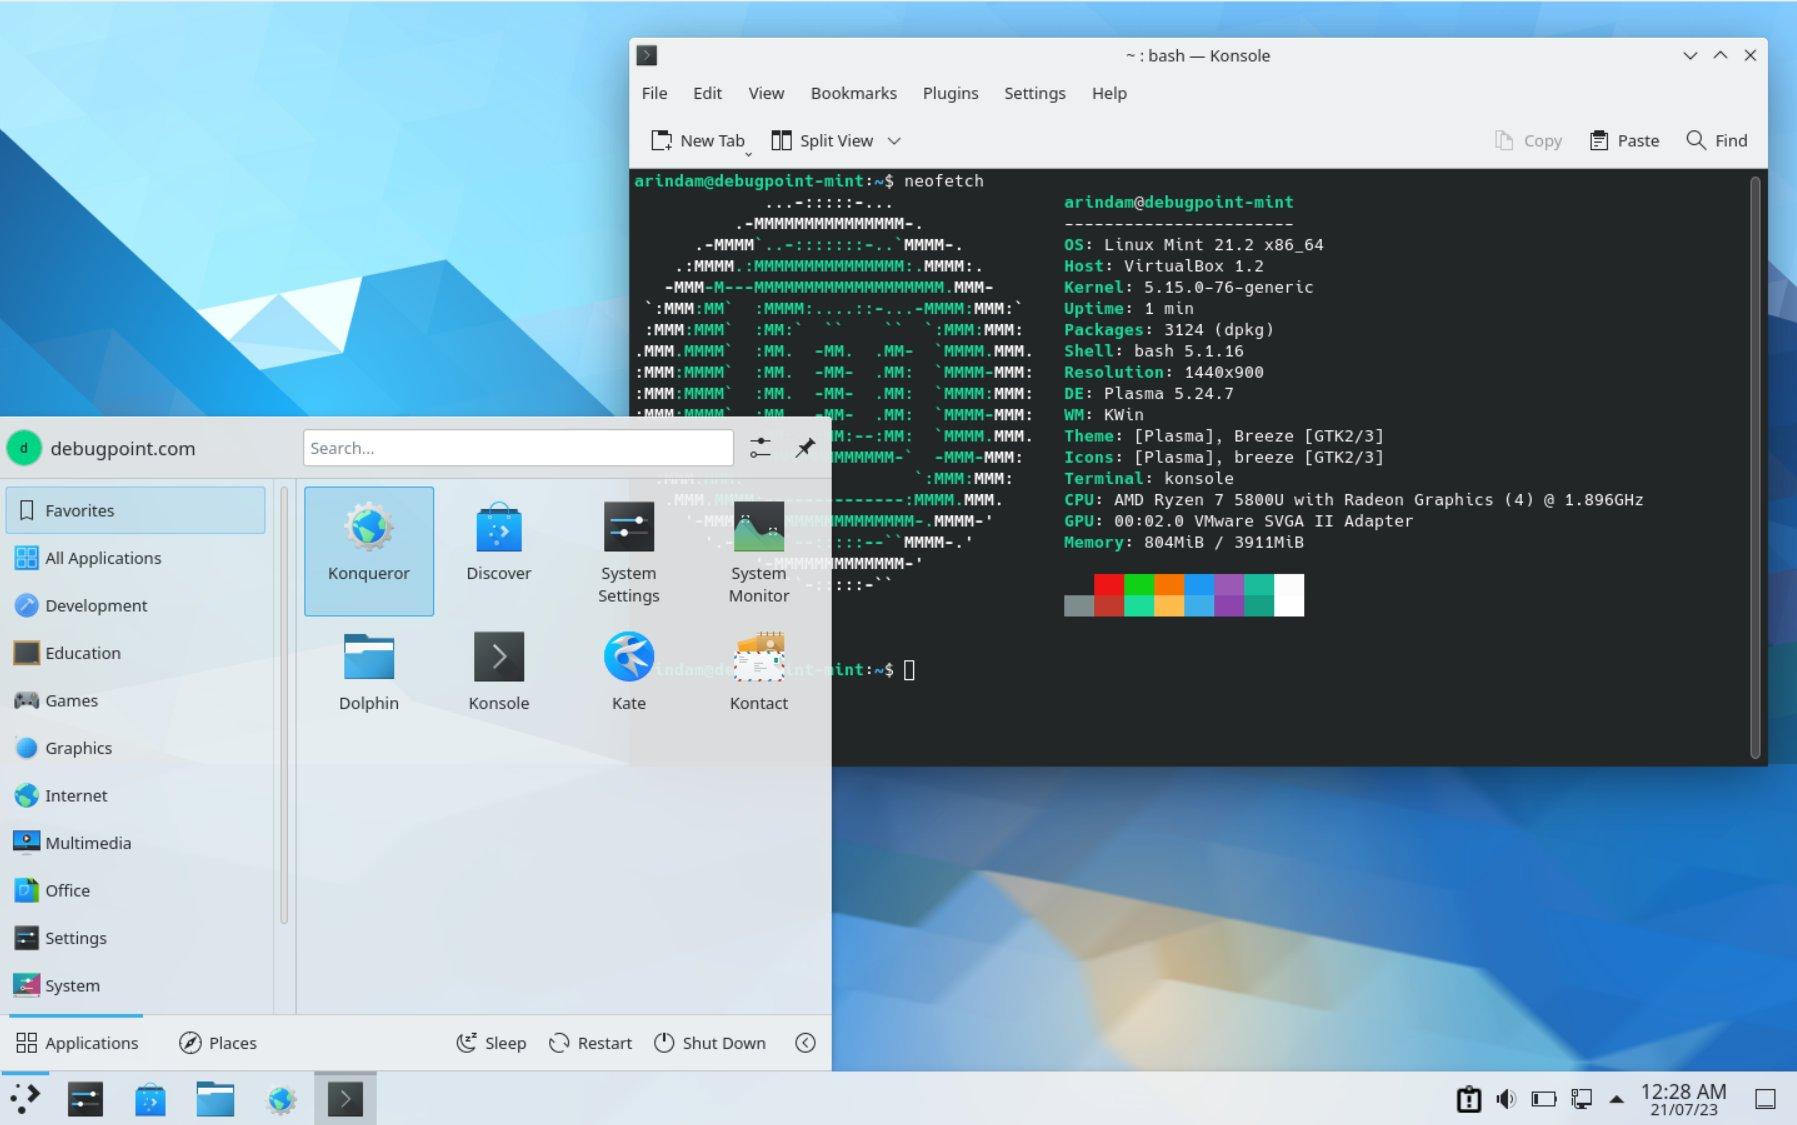
Task: Collapse the launcher footer with back chevron
Action: [806, 1042]
